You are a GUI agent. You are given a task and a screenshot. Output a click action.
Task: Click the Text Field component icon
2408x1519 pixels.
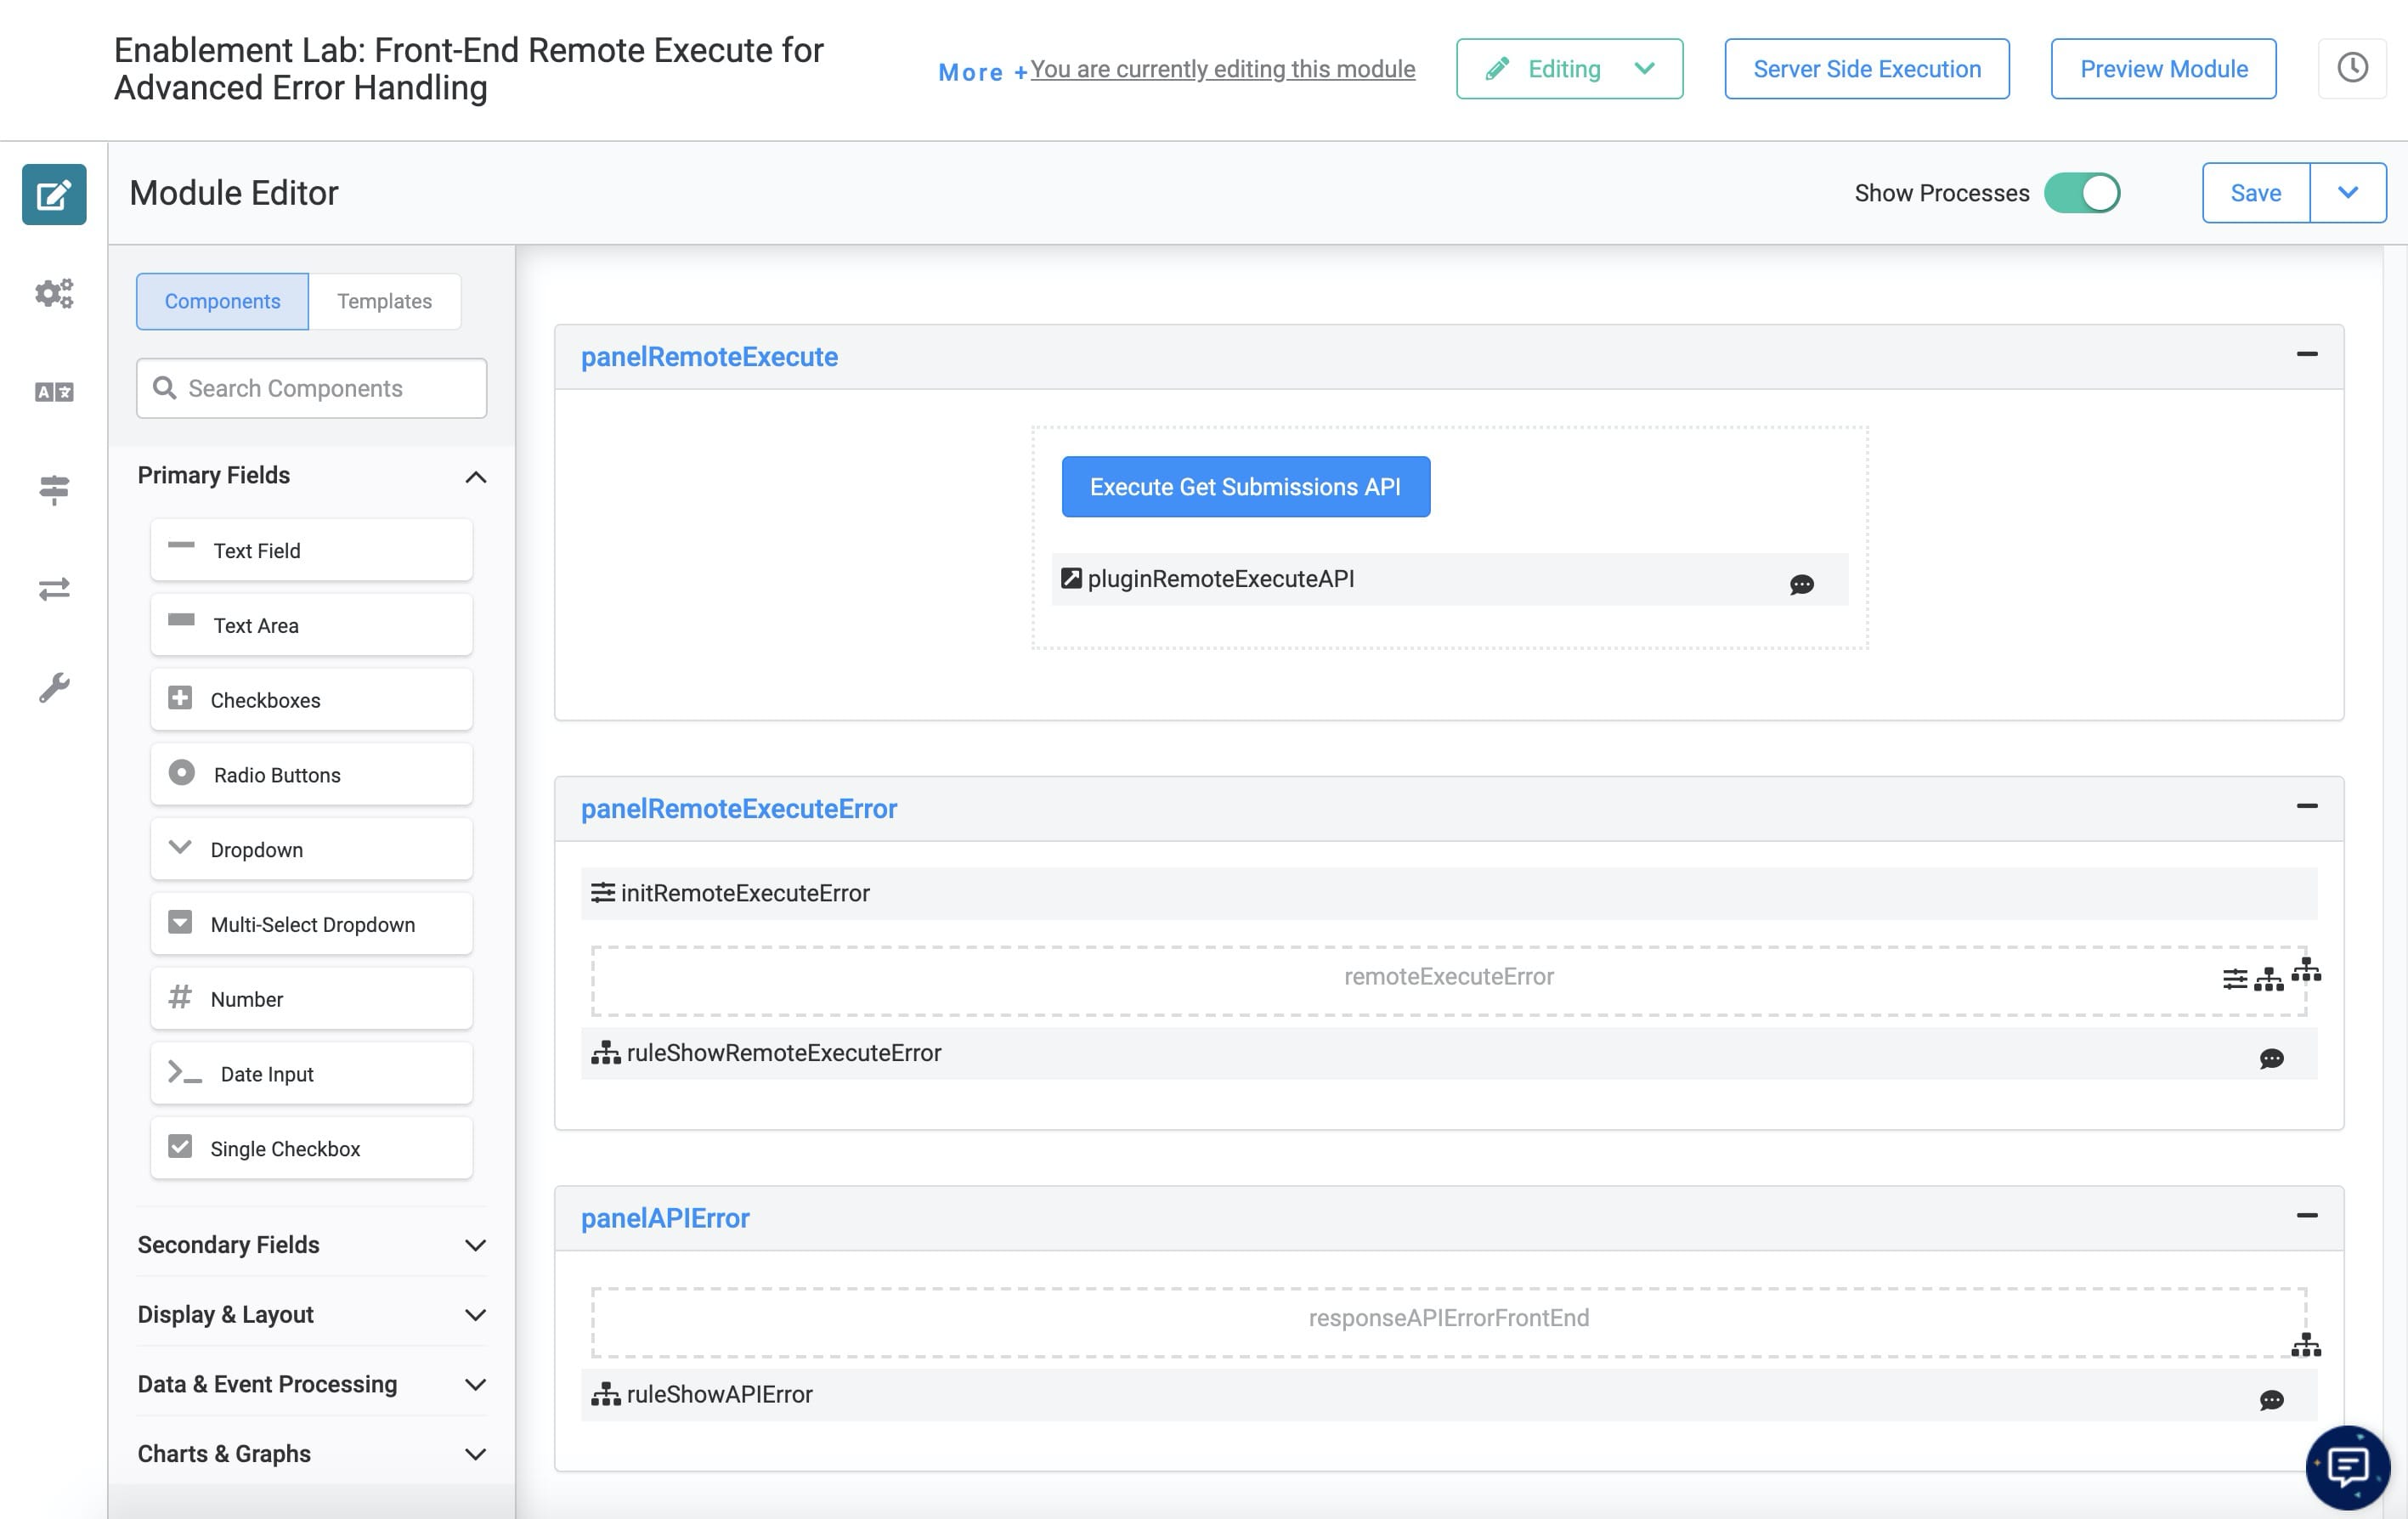tap(181, 546)
